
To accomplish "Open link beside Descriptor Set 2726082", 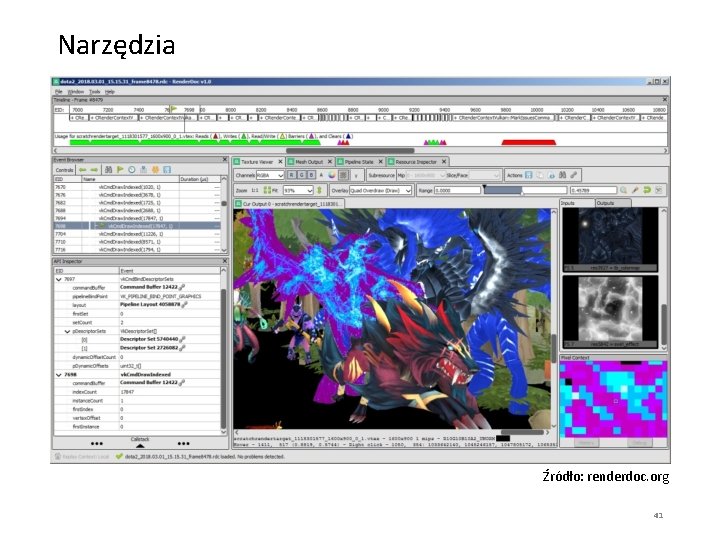I will 182,348.
